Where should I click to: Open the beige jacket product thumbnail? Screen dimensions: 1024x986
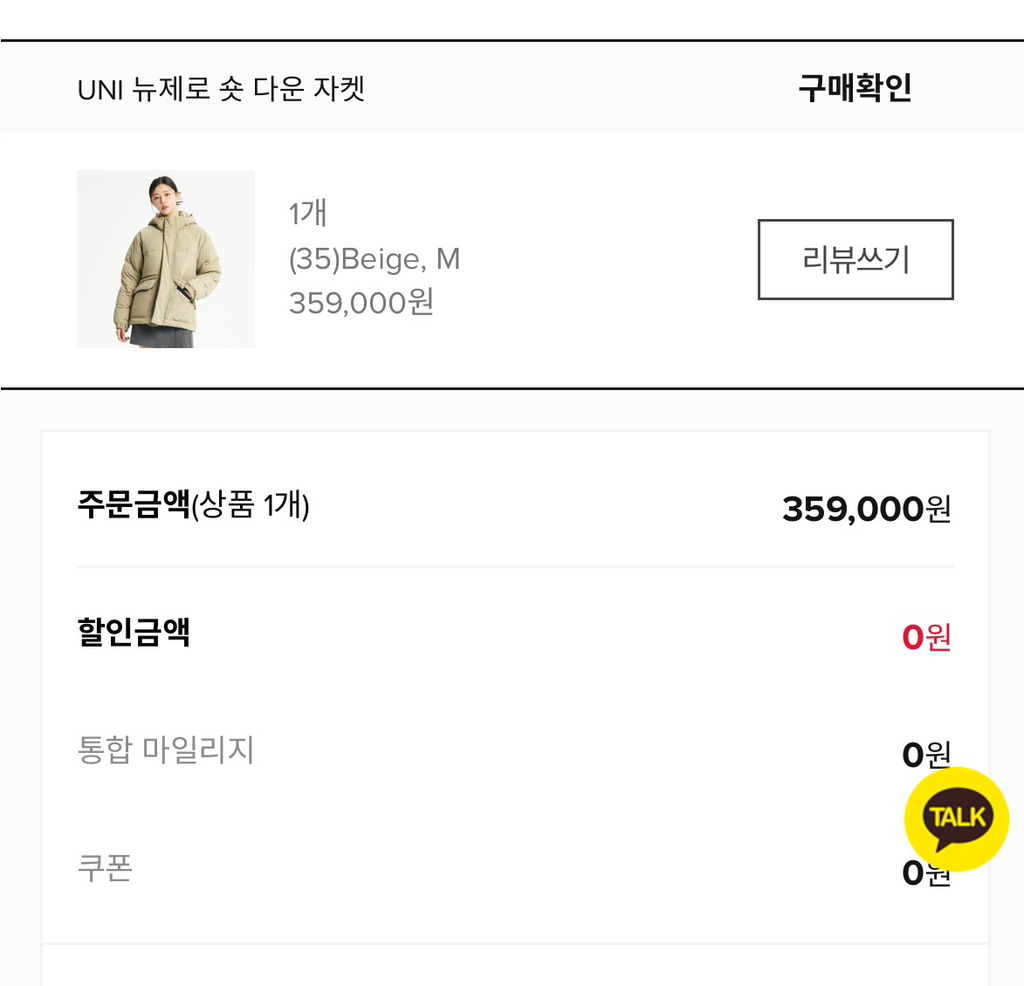(x=166, y=259)
